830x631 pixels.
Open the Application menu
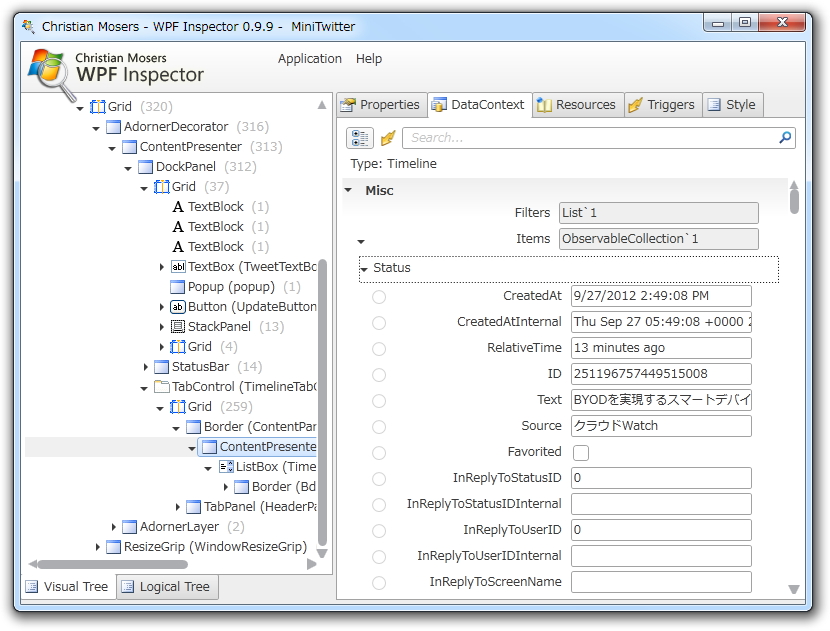(310, 59)
